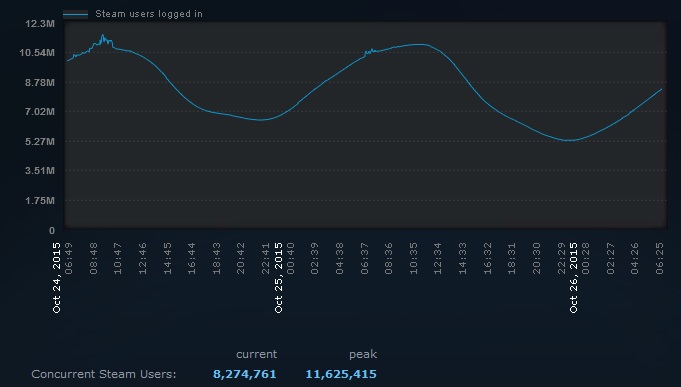Click the 06:25 time tick label

pyautogui.click(x=660, y=259)
